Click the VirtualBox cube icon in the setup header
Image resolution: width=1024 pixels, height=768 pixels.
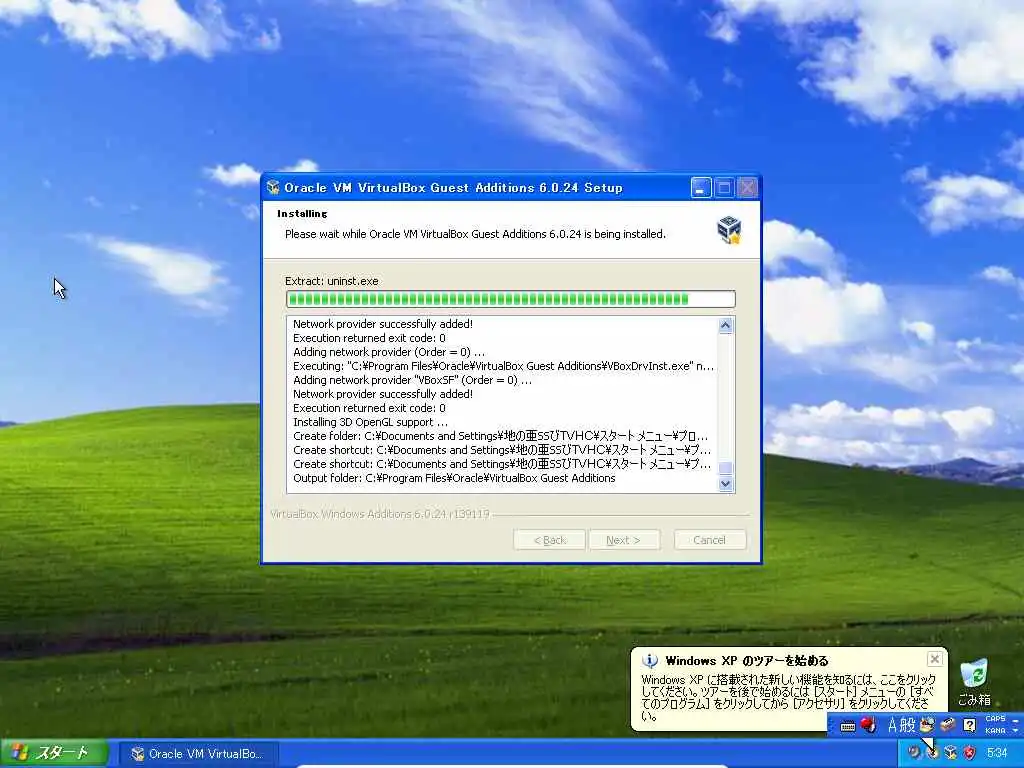(x=729, y=230)
